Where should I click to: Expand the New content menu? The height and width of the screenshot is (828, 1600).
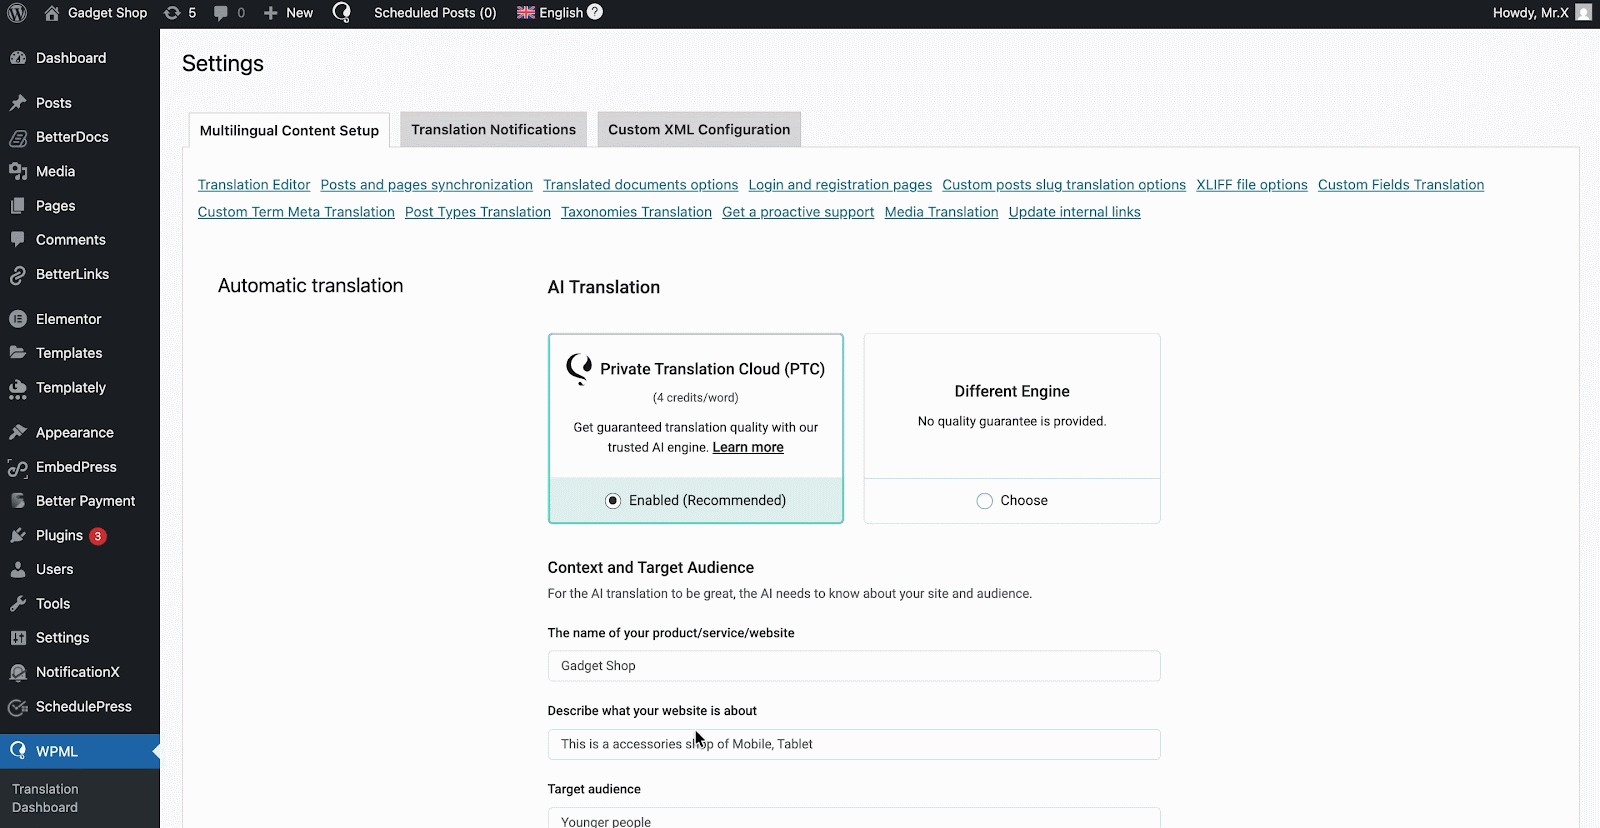tap(288, 13)
